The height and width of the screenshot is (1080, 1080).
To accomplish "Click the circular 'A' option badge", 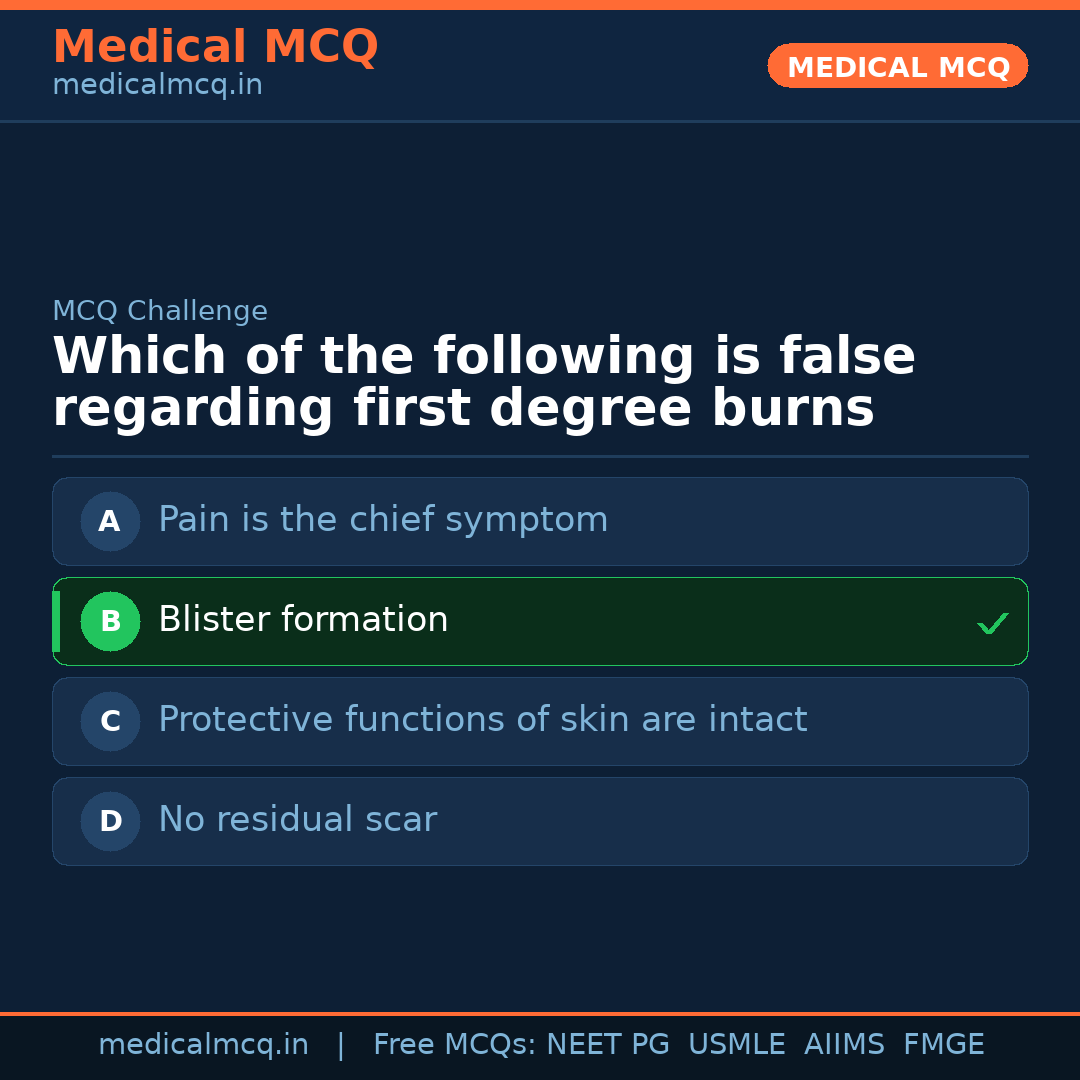I will (x=110, y=521).
